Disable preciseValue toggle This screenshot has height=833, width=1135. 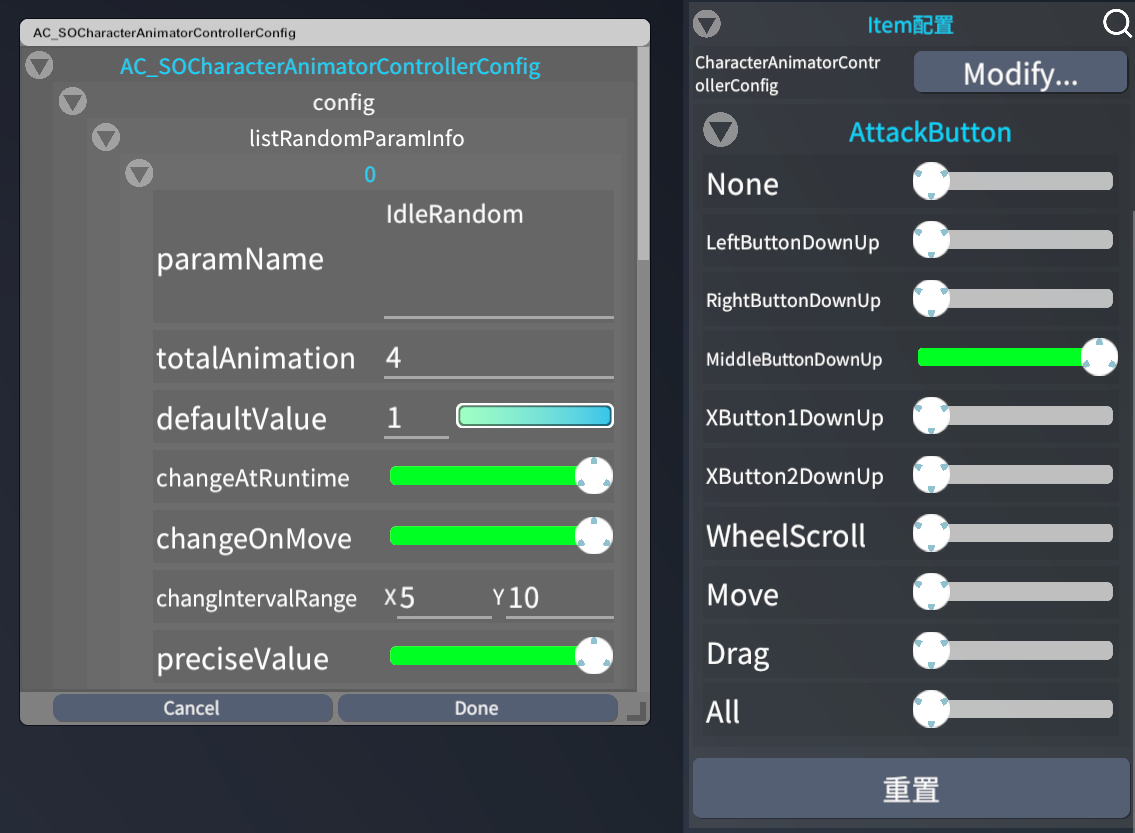pos(501,656)
